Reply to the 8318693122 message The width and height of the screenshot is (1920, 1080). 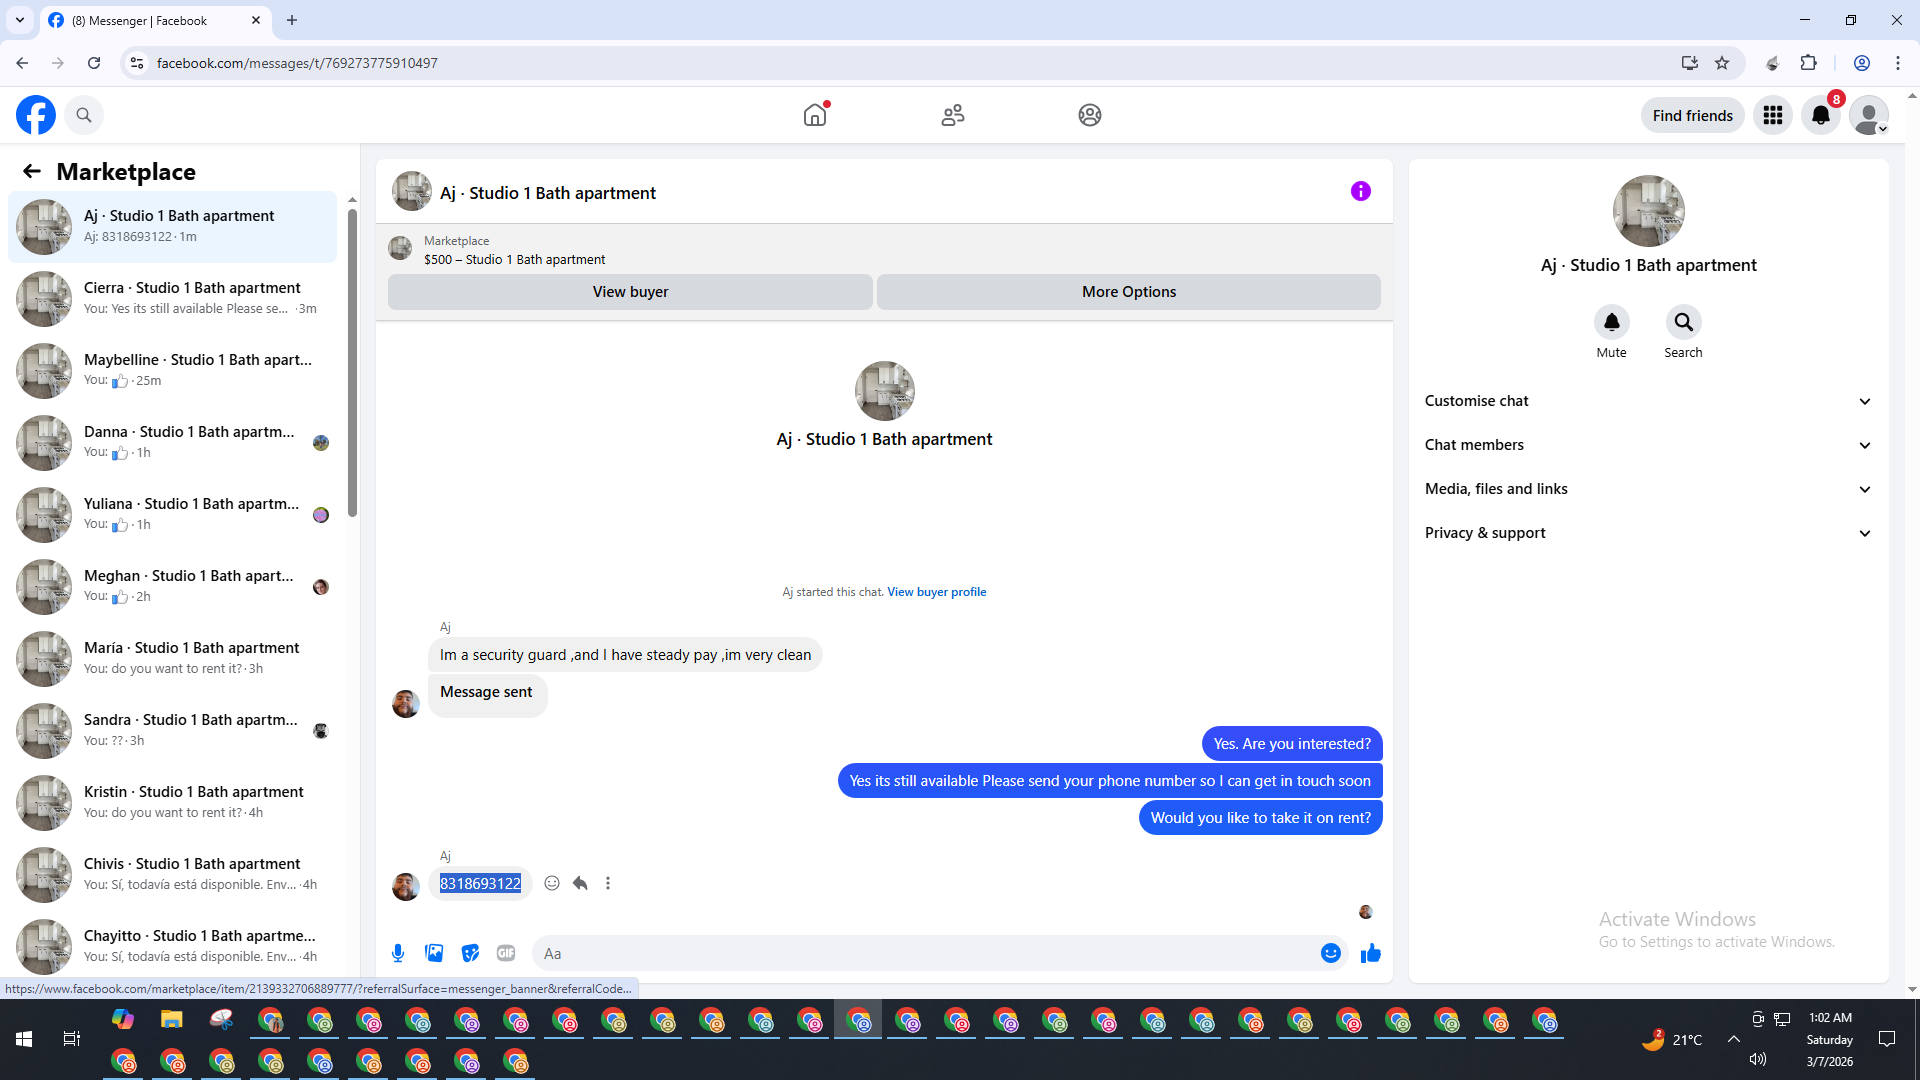click(x=580, y=883)
